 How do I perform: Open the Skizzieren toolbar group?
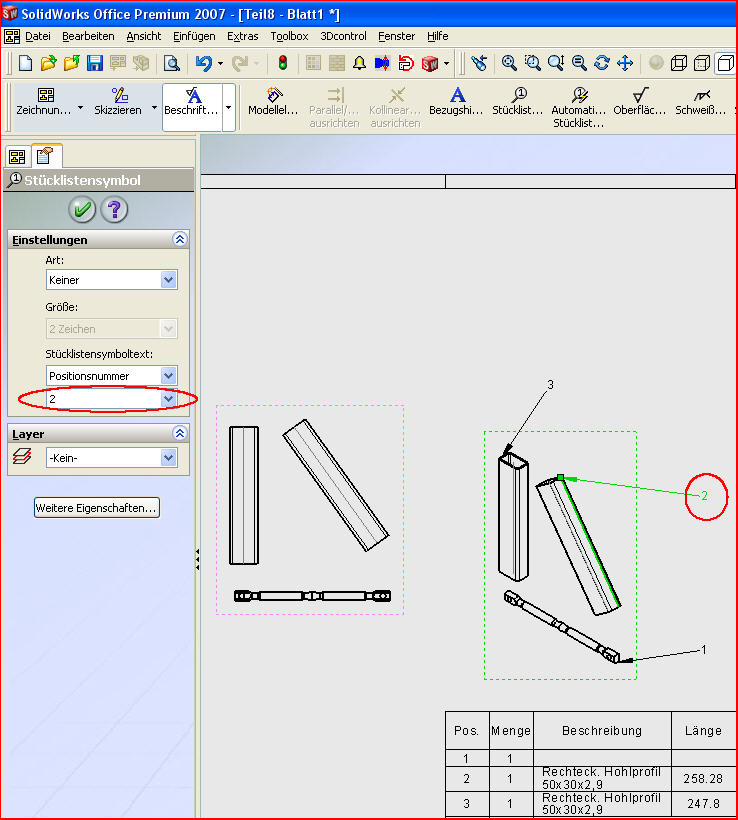tap(118, 102)
